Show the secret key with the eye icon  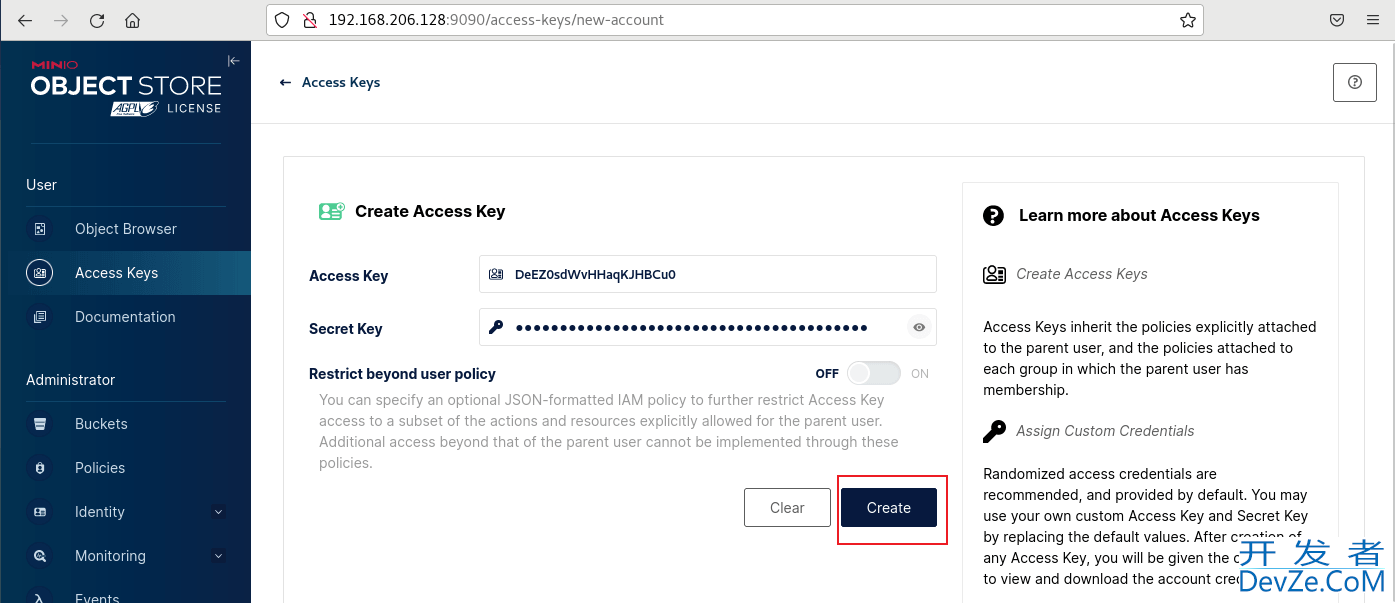919,327
